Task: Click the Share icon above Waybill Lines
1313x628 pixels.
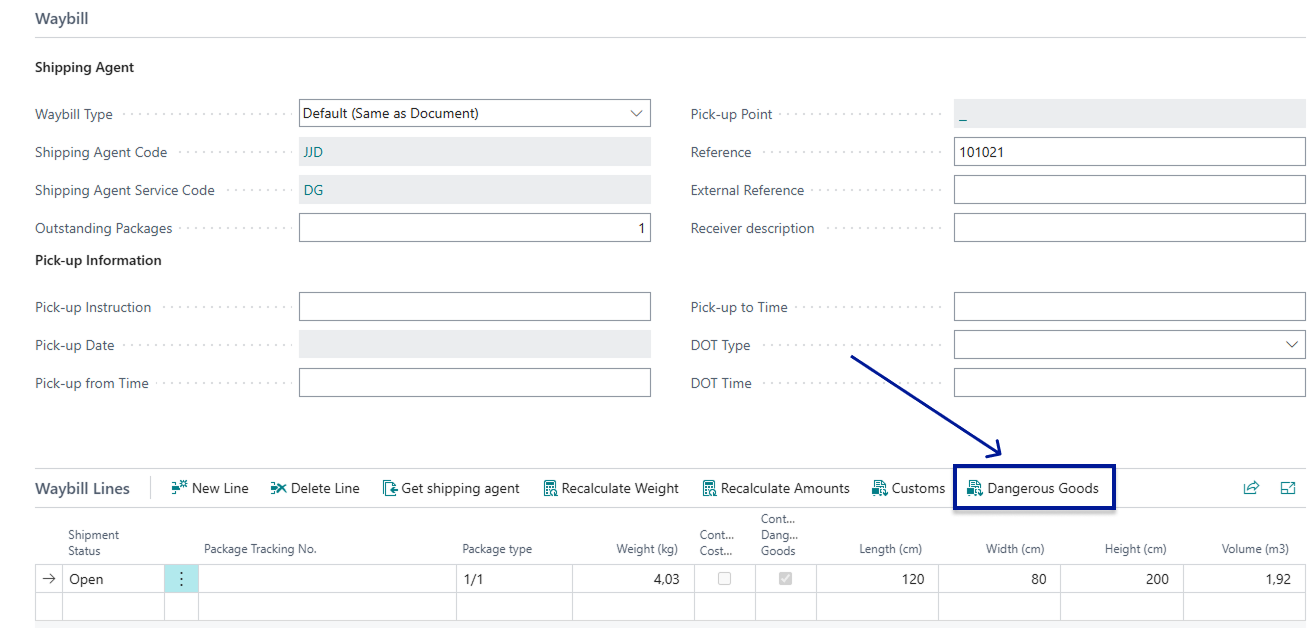Action: pyautogui.click(x=1250, y=487)
